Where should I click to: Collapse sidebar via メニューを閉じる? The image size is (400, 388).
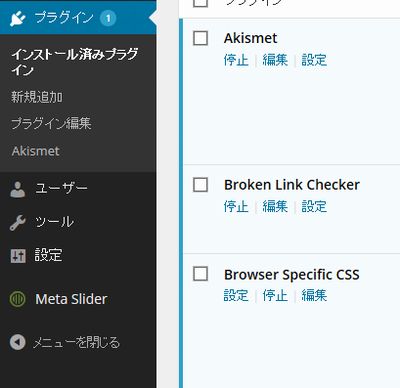click(x=76, y=342)
